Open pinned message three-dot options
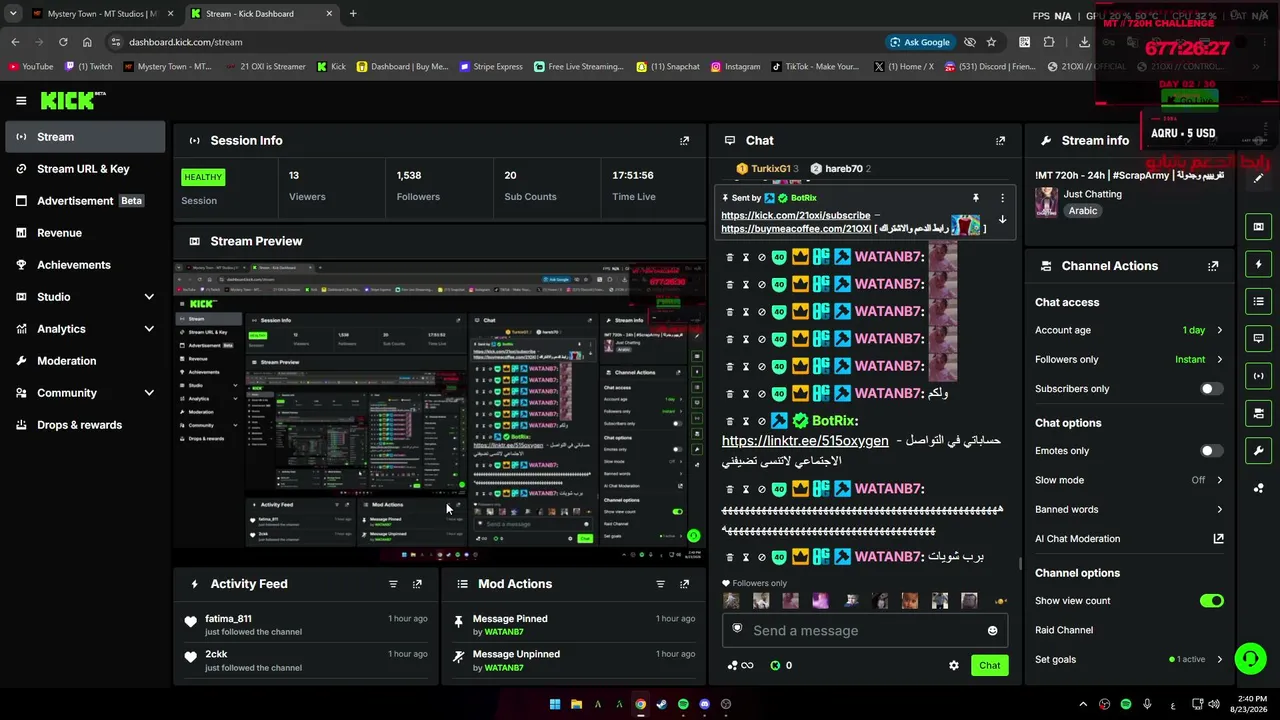This screenshot has height=720, width=1280. [x=1002, y=198]
